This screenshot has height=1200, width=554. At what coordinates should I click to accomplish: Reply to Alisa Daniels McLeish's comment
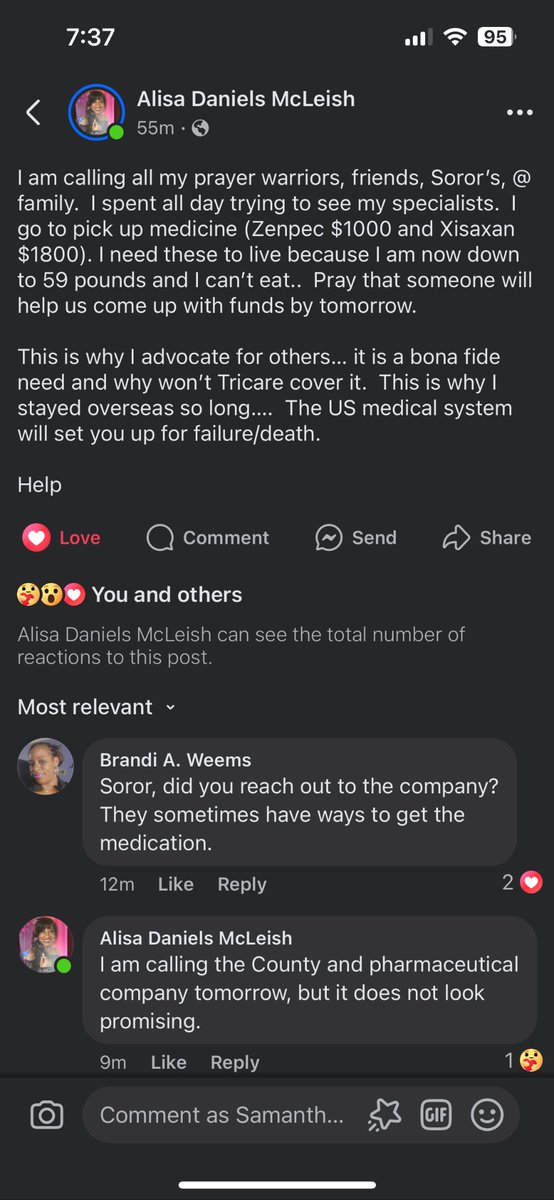(235, 1062)
